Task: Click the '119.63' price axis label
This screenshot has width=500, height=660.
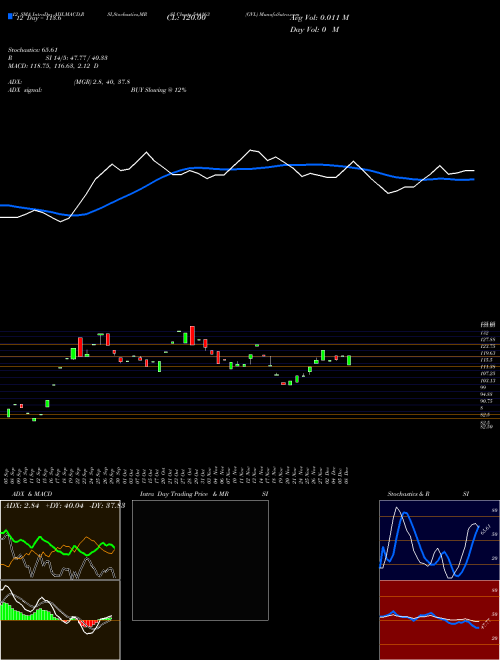Action: 488,353
